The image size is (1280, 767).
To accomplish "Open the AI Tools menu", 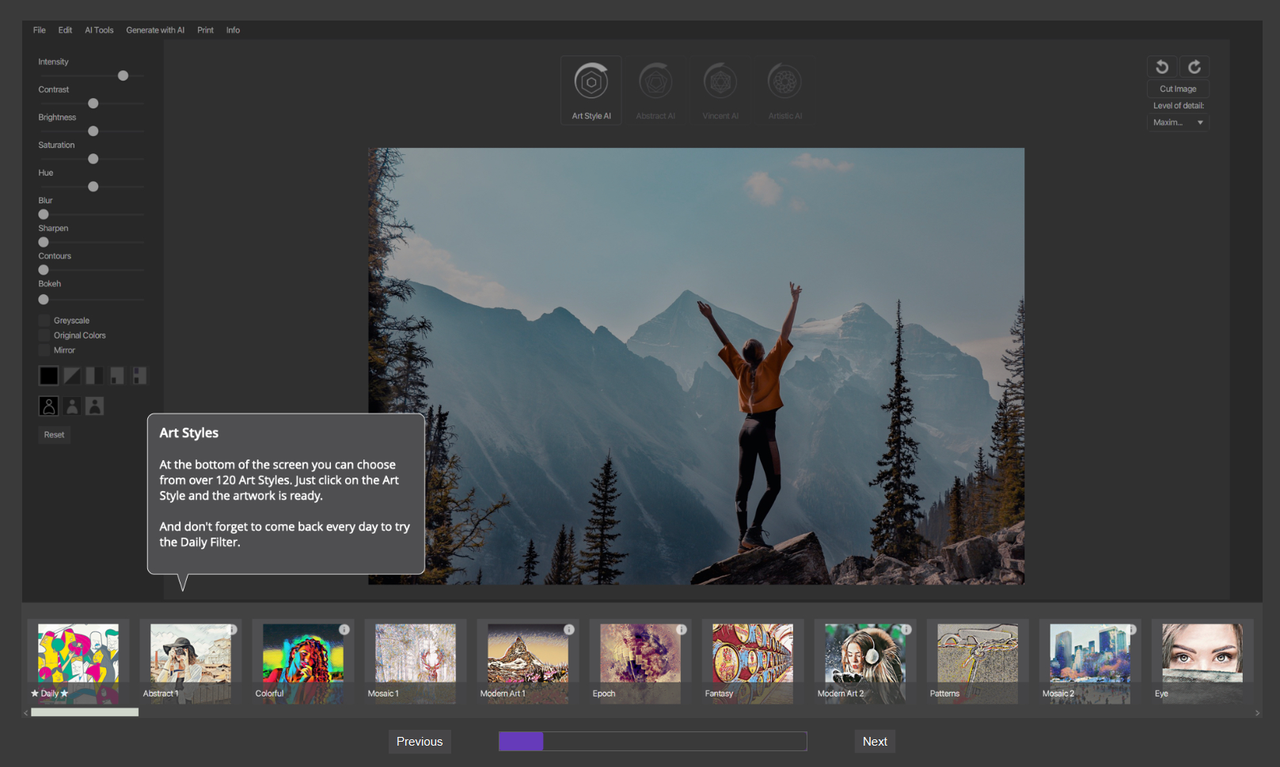I will 99,30.
